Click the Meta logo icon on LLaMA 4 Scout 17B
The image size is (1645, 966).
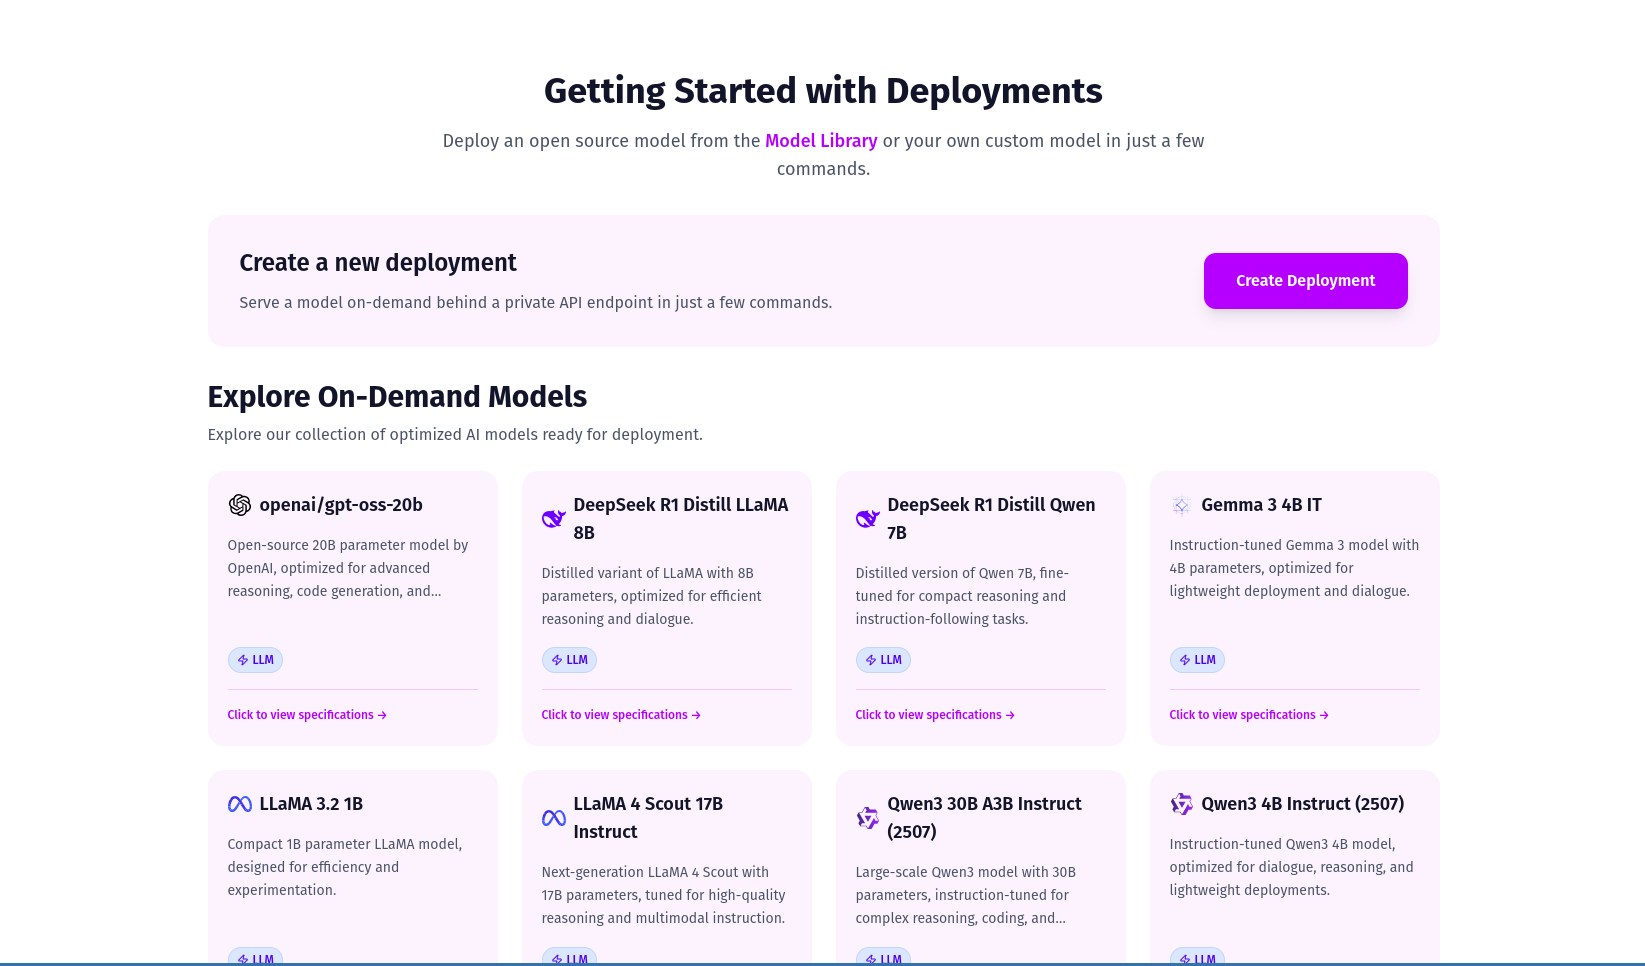[554, 818]
